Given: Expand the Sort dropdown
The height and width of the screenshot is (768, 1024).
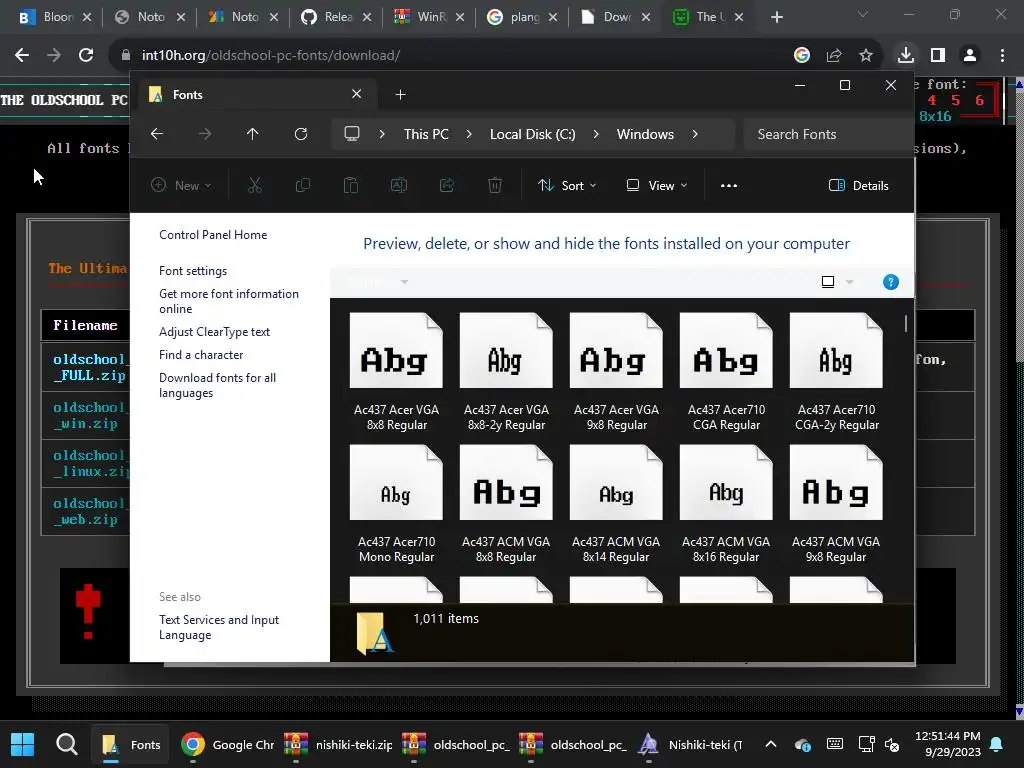Looking at the screenshot, I should (x=567, y=185).
